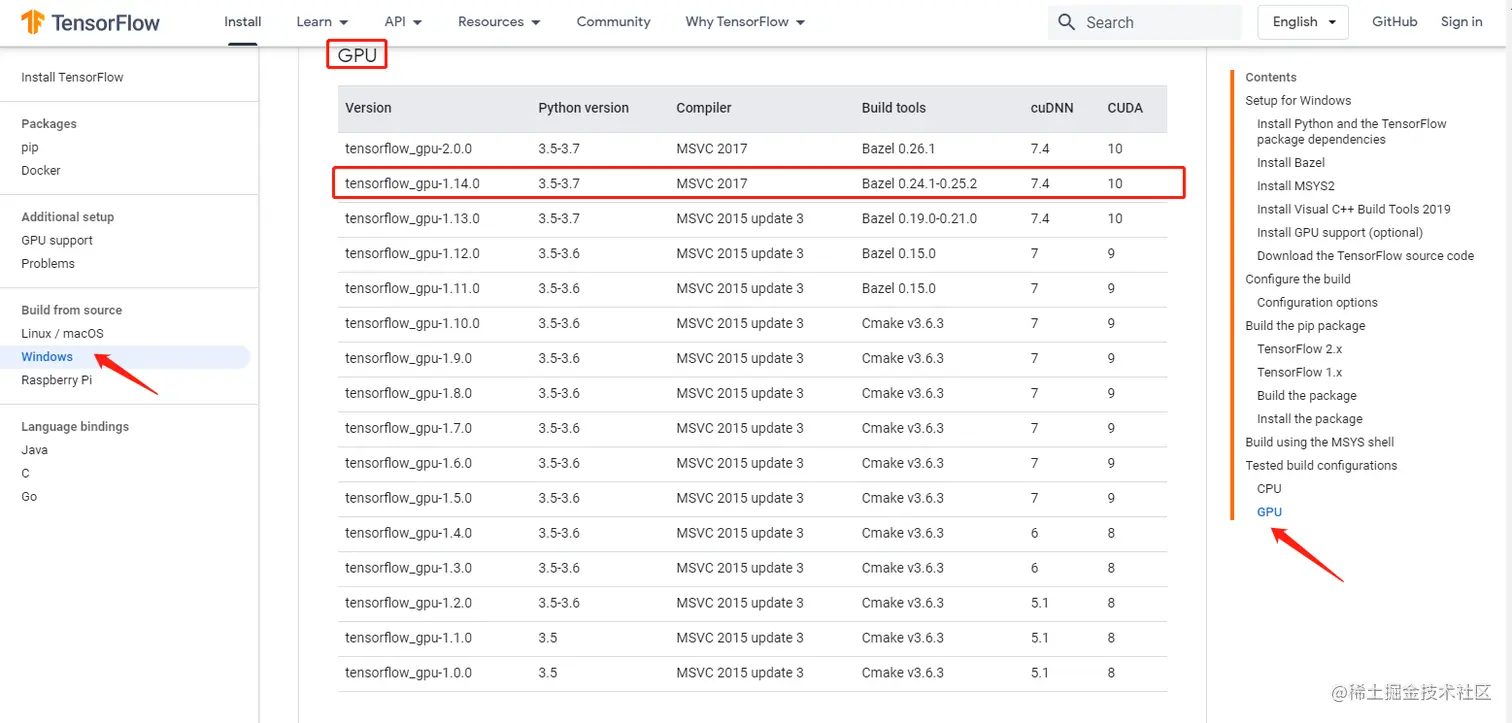
Task: Jump to Configure the build section
Action: pos(1298,279)
